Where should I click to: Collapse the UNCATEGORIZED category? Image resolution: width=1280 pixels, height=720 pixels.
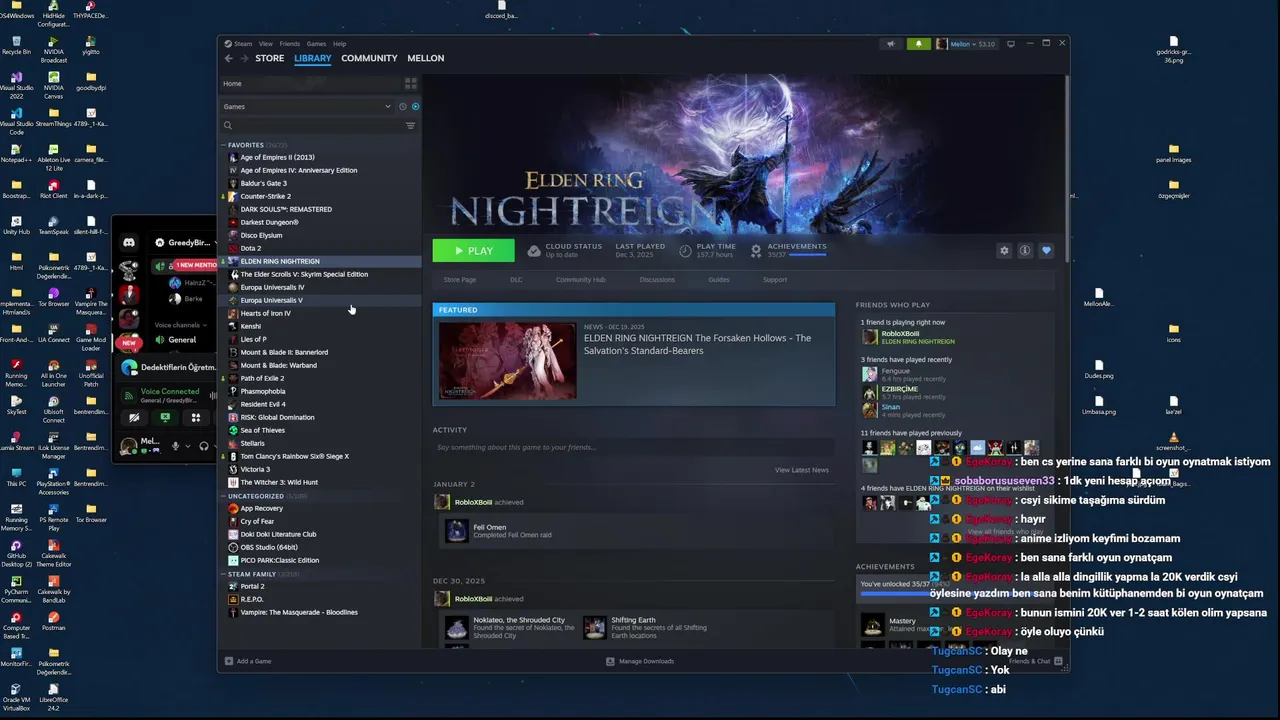pos(224,496)
